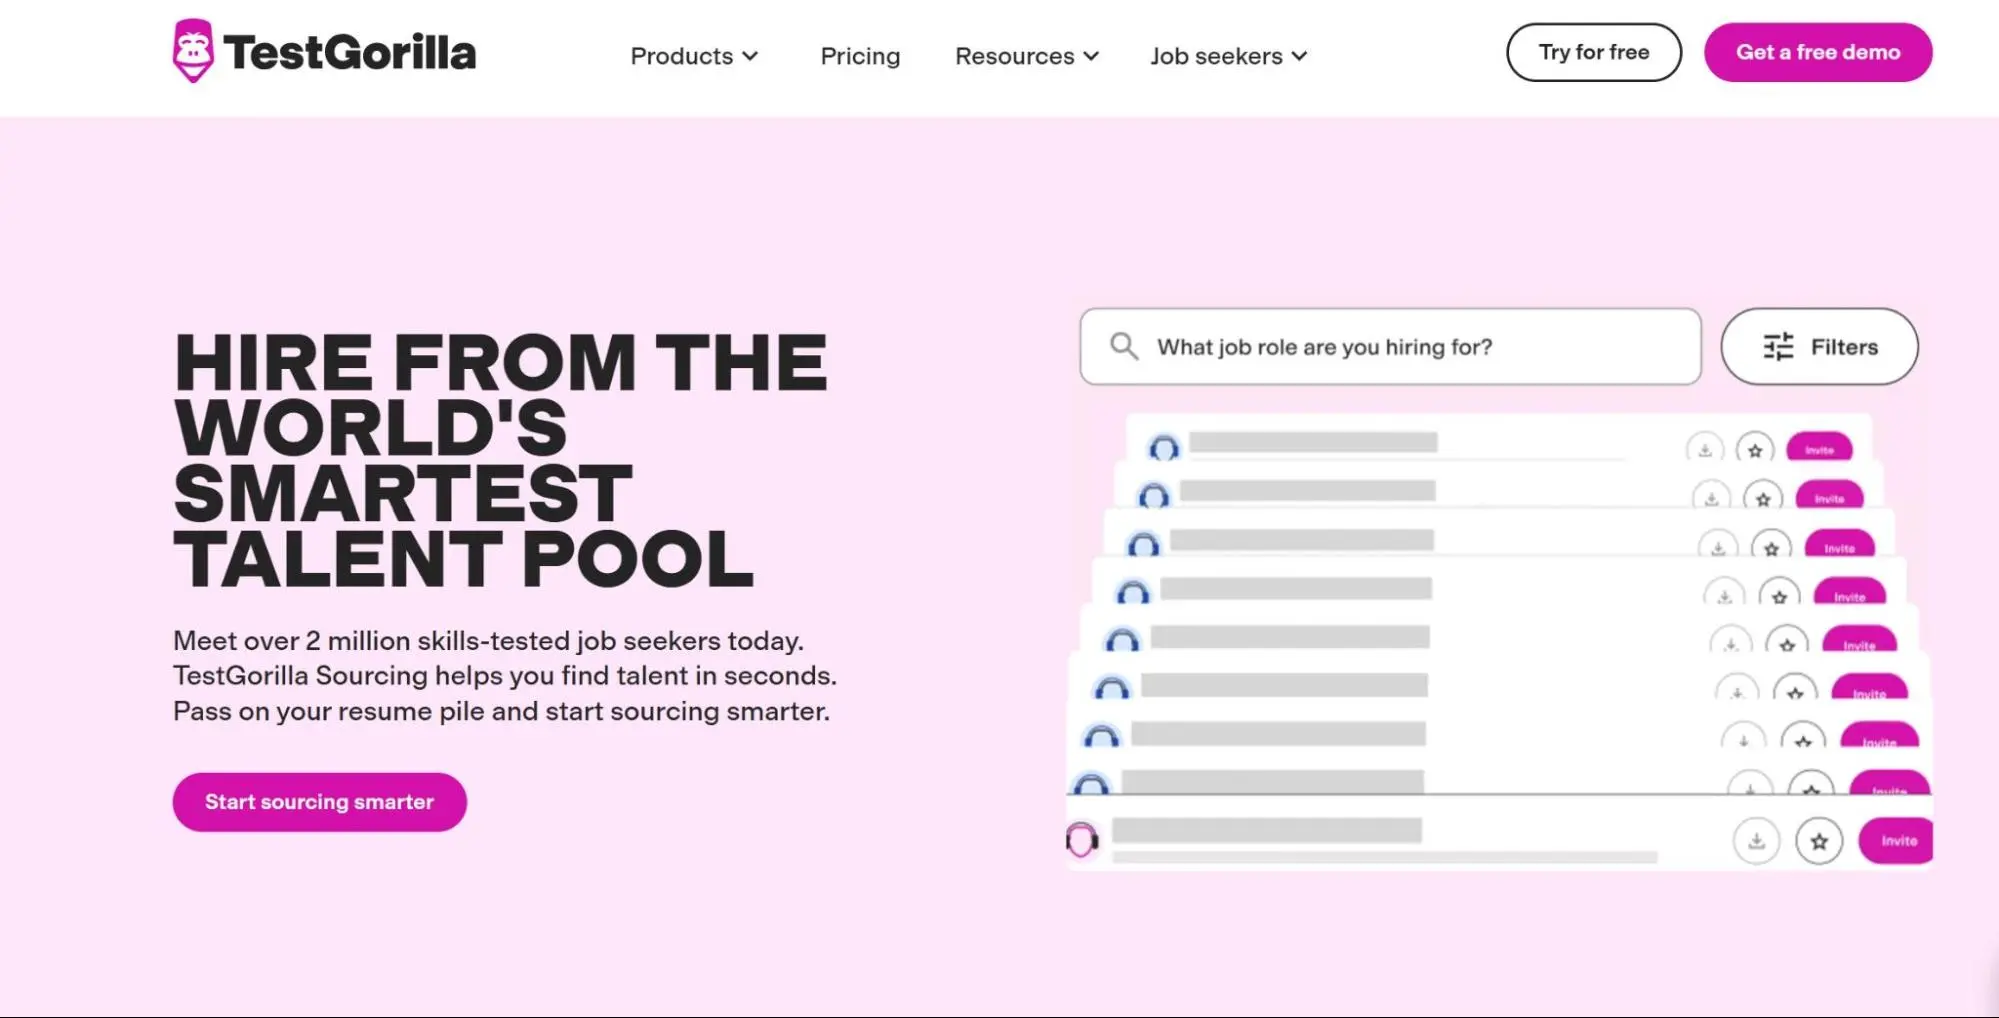The height and width of the screenshot is (1018, 1999).
Task: Open the Pricing menu item
Action: point(860,56)
